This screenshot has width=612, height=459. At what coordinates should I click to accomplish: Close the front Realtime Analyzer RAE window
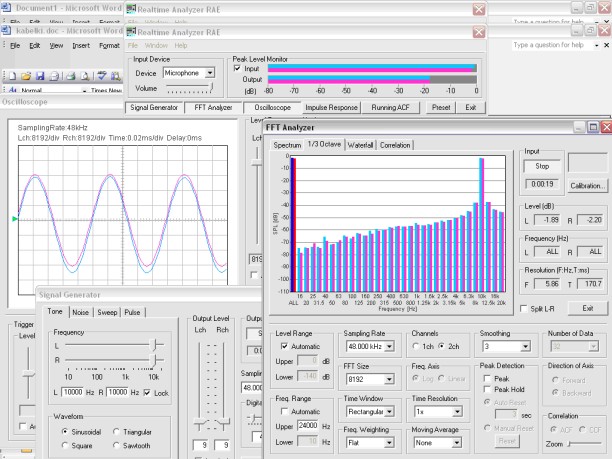tap(479, 32)
